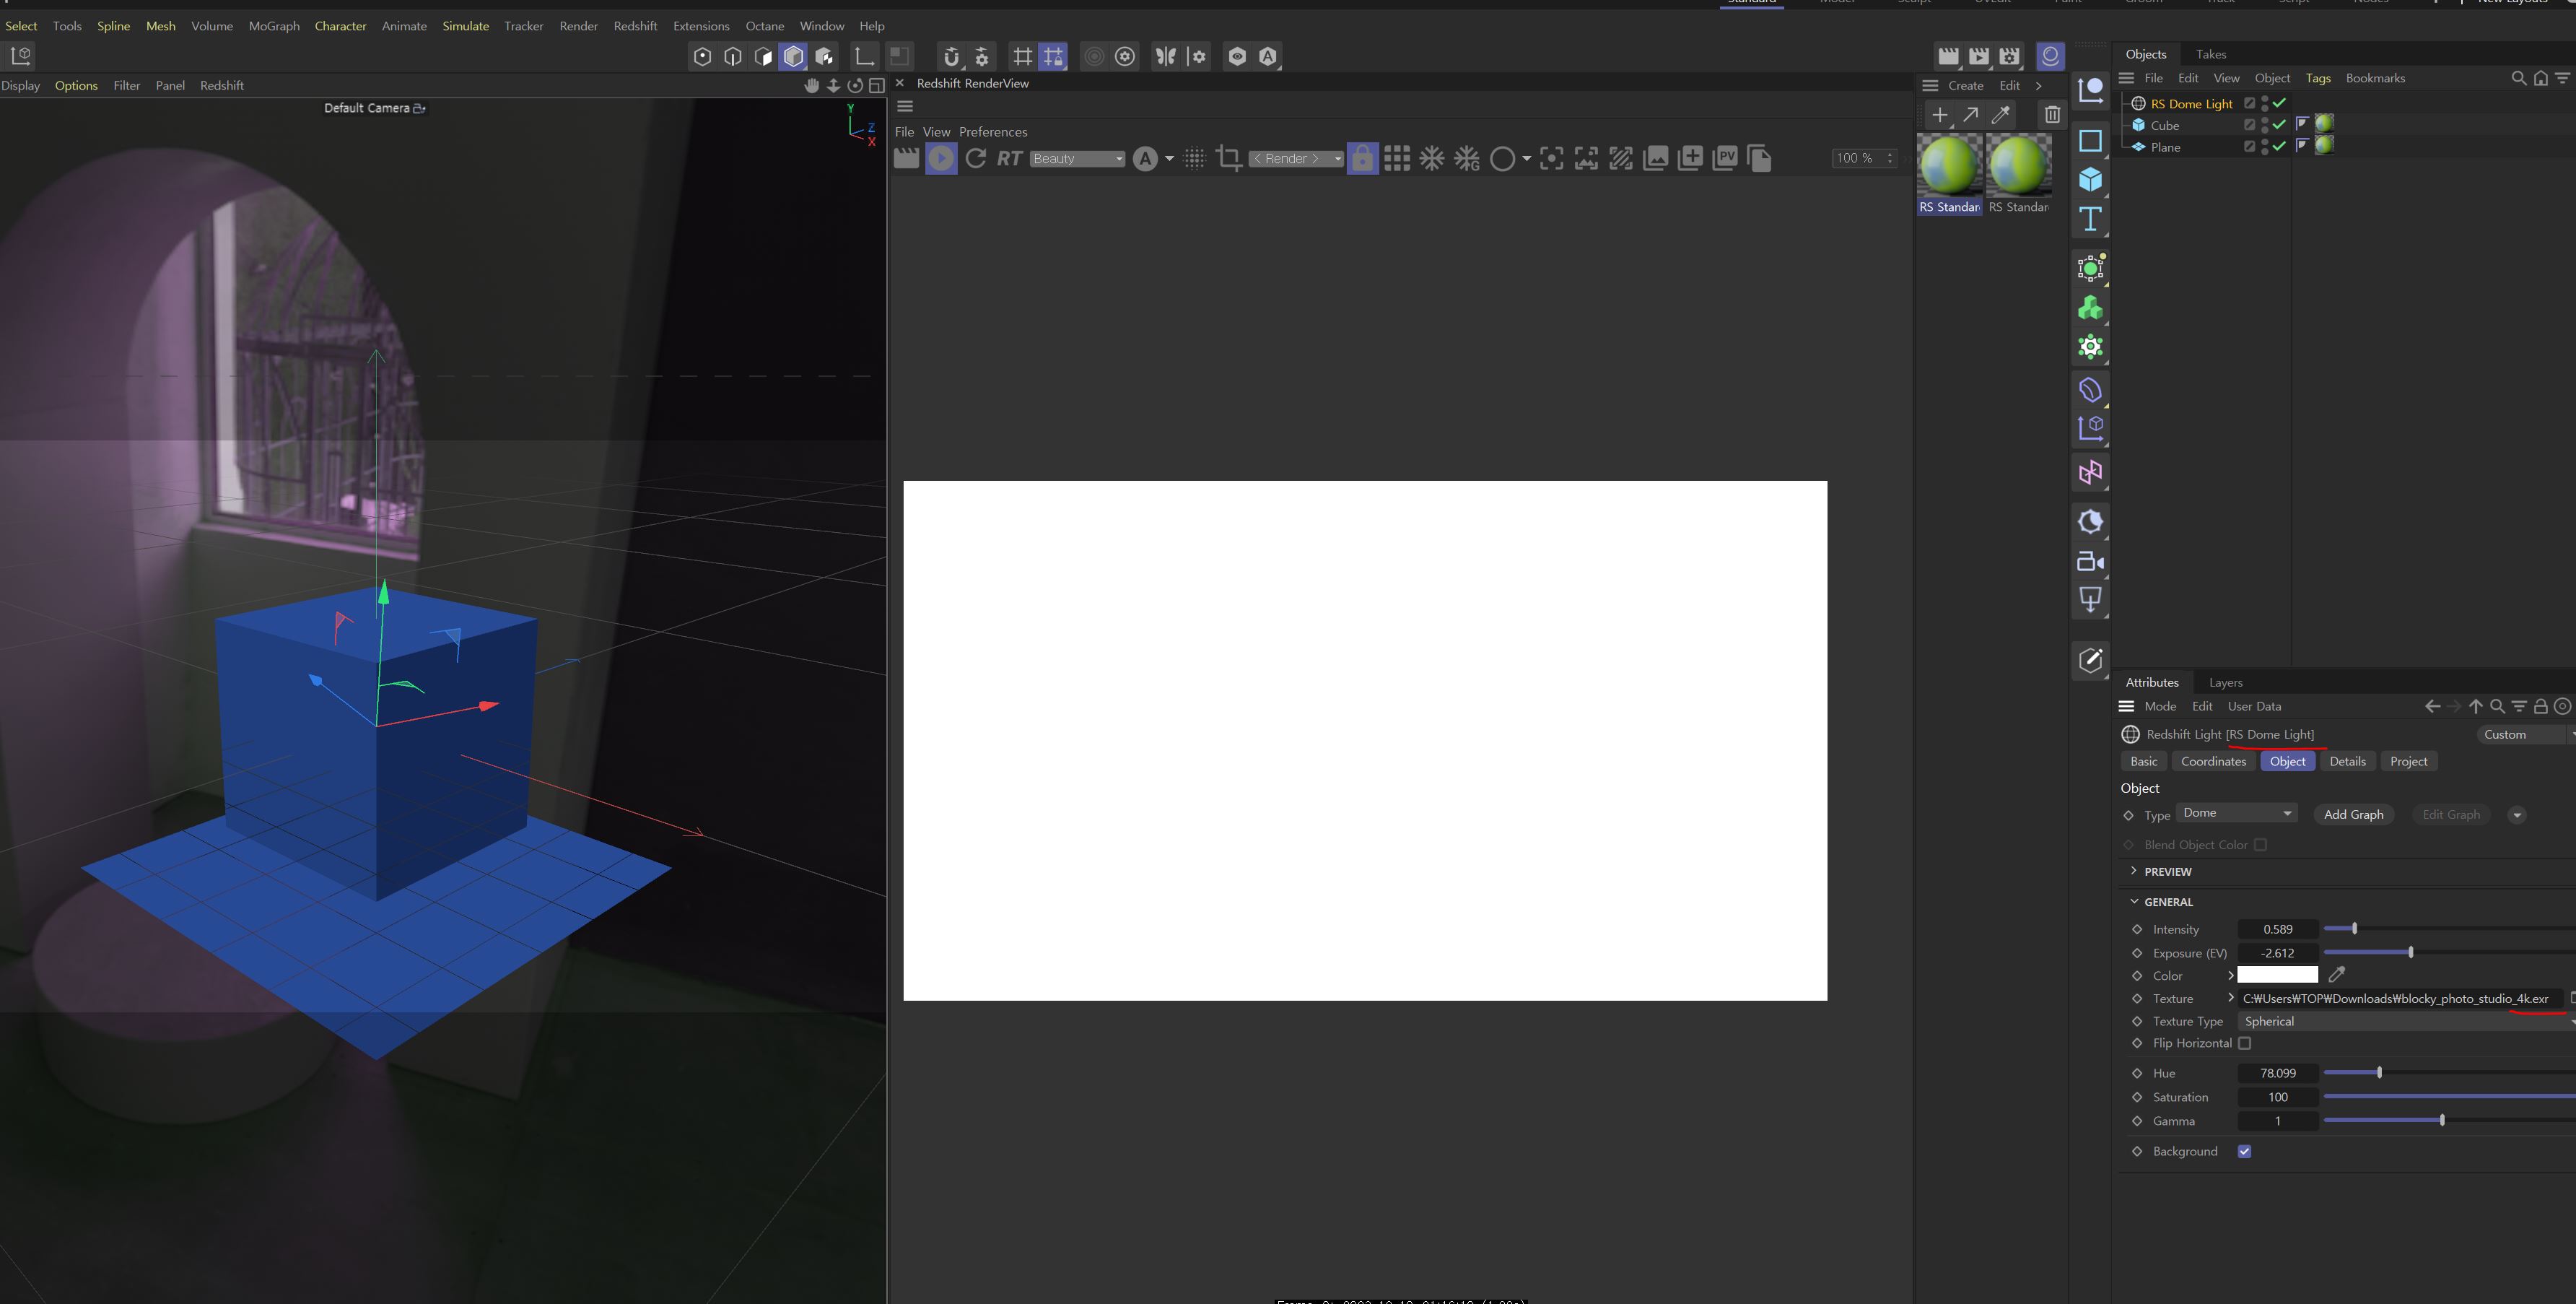The width and height of the screenshot is (2576, 1304).
Task: Uncheck the Background checkbox
Action: [x=2244, y=1151]
